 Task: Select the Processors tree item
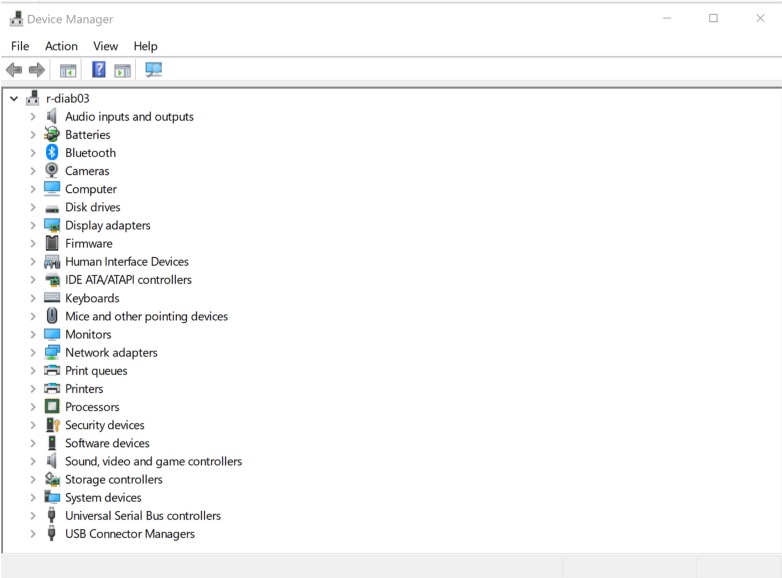point(92,407)
